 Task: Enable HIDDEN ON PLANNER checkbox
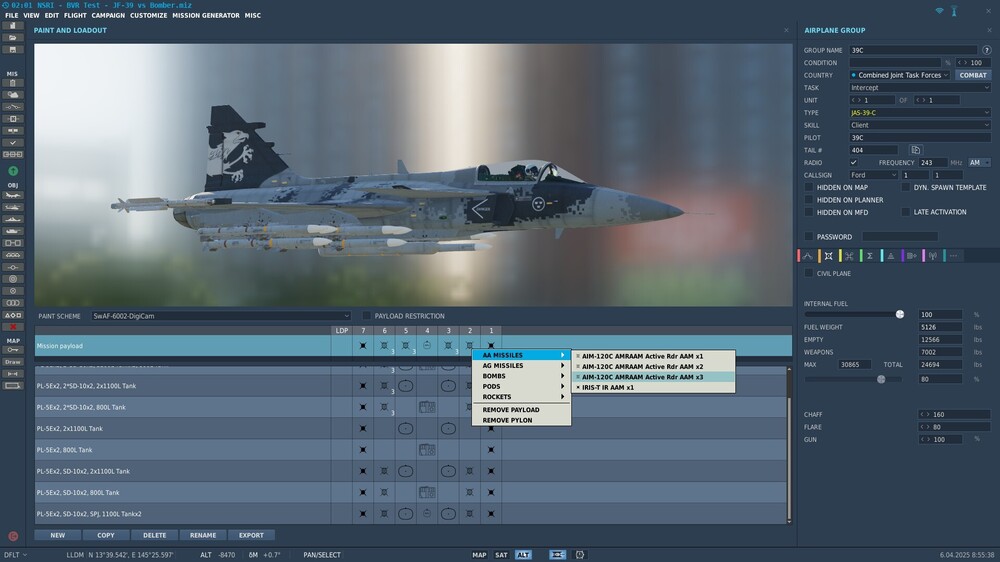click(x=809, y=200)
